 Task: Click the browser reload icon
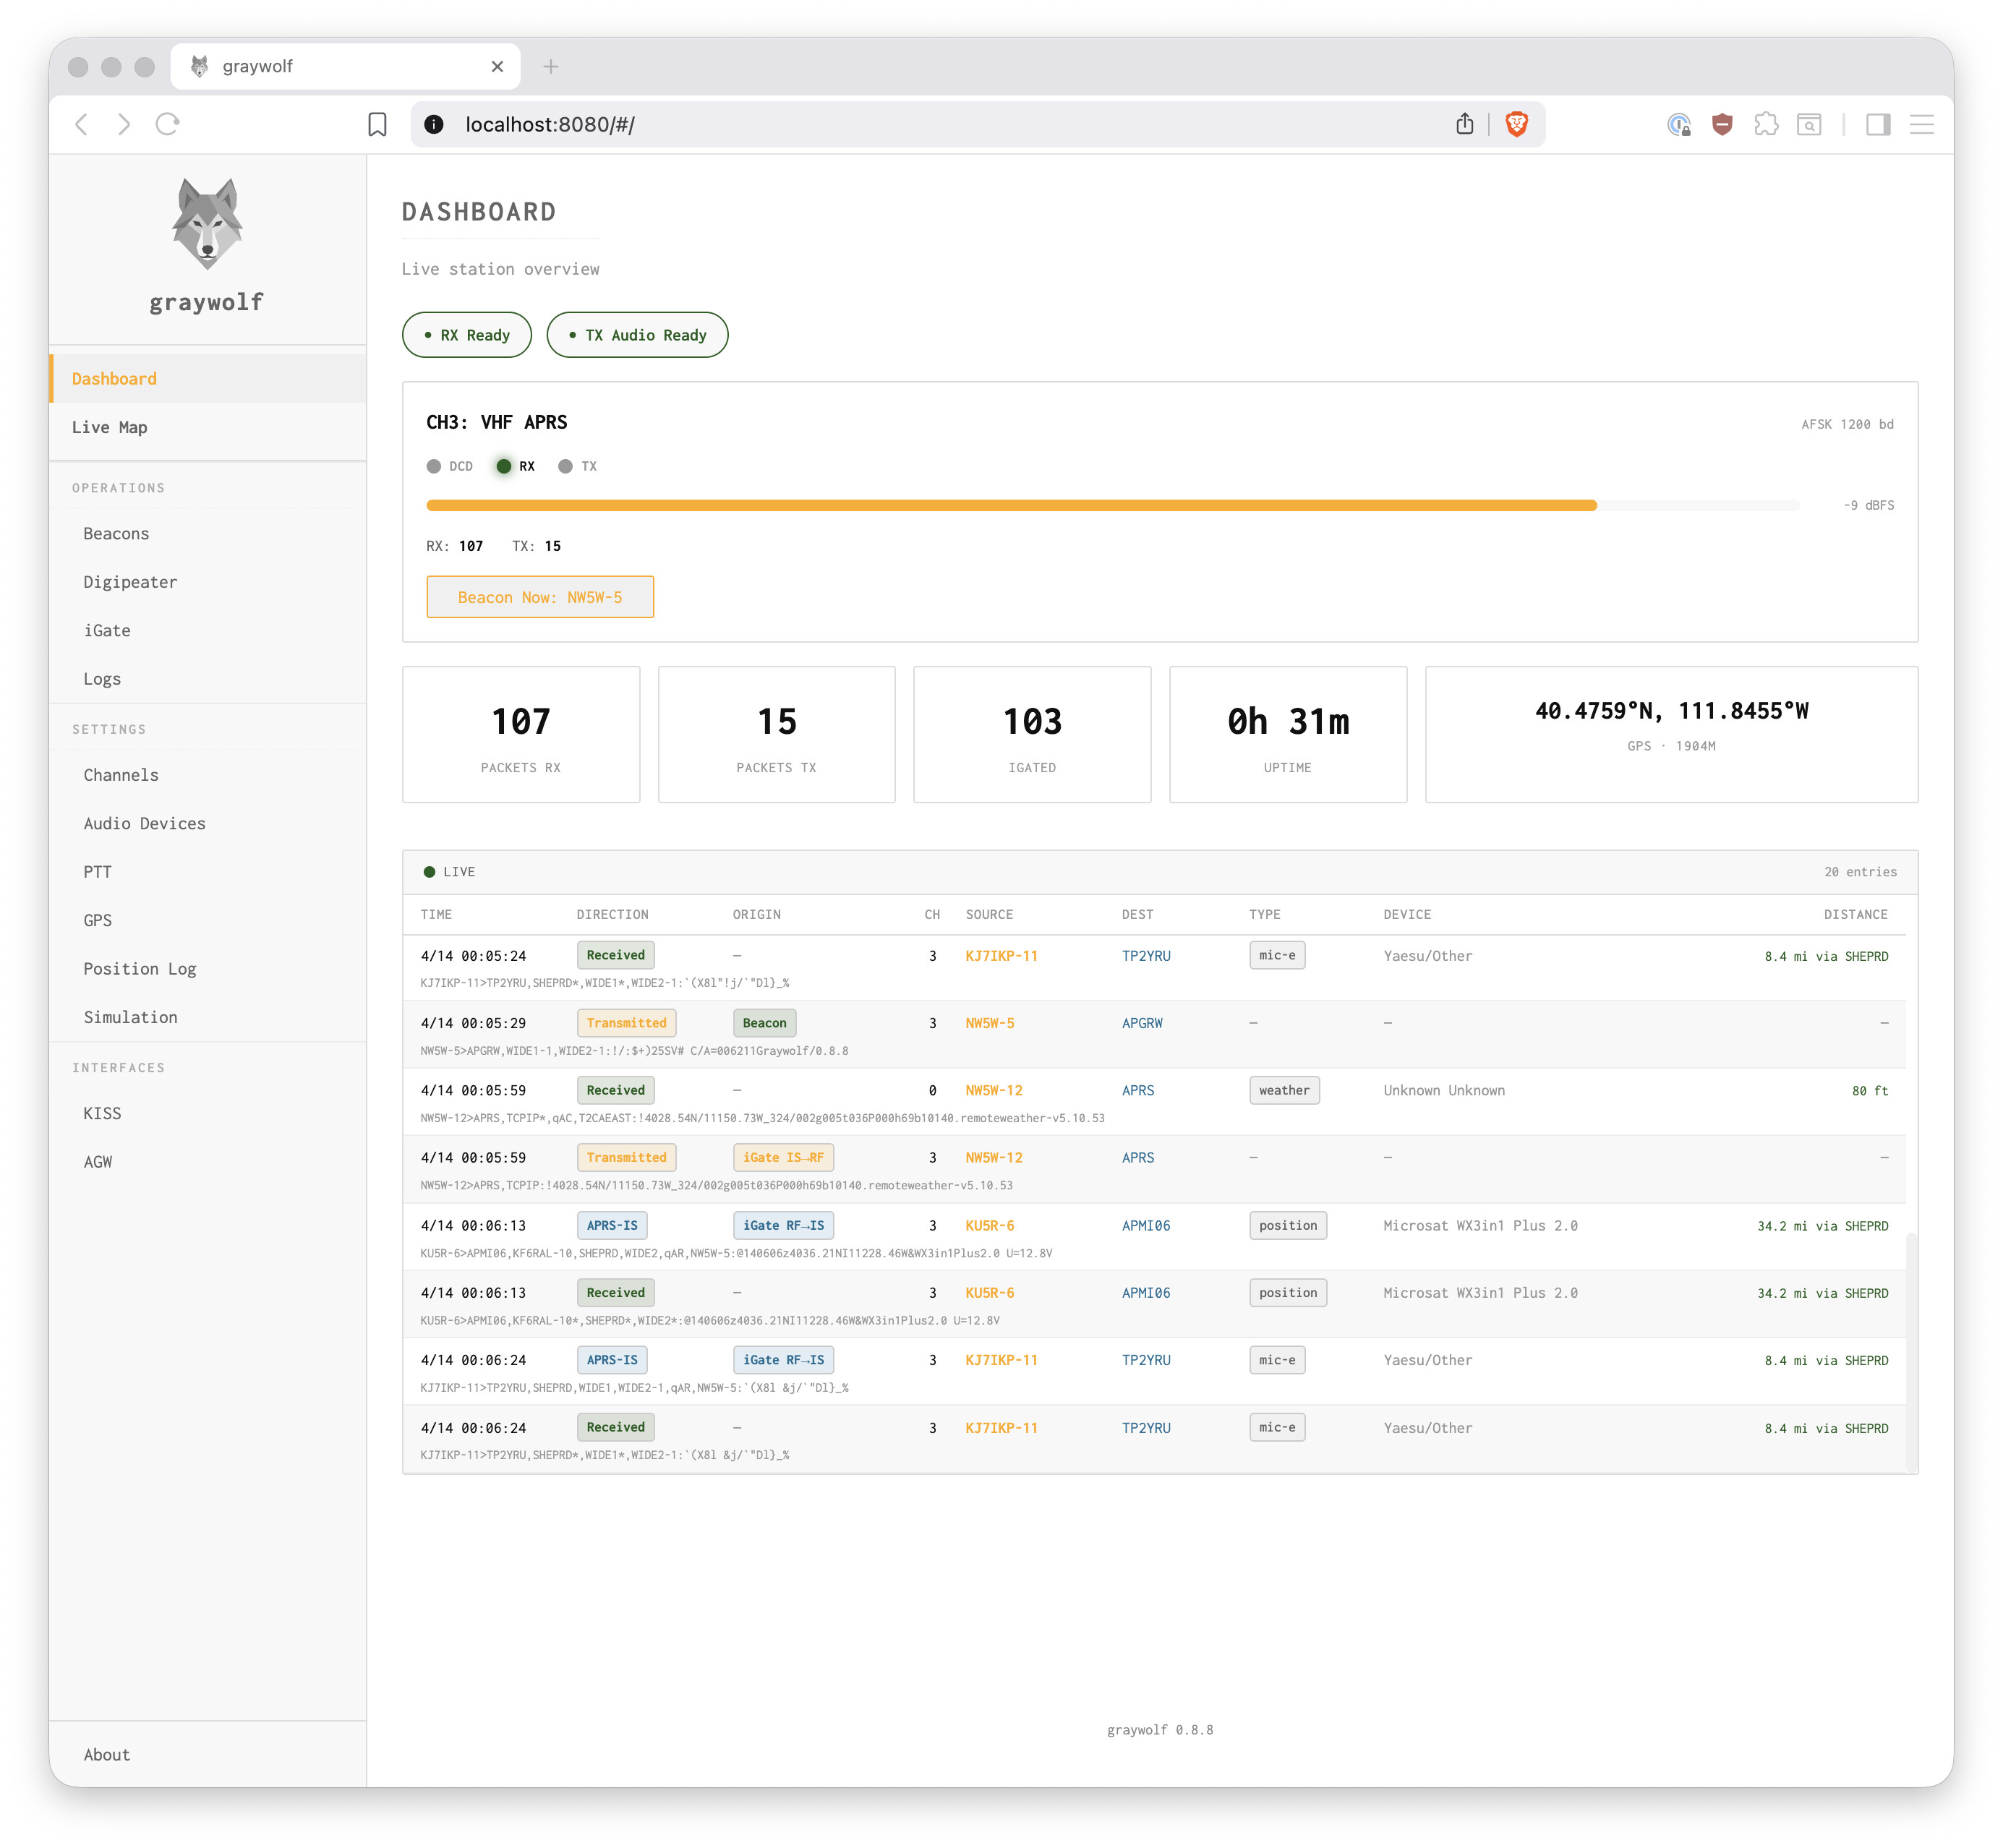pos(167,124)
